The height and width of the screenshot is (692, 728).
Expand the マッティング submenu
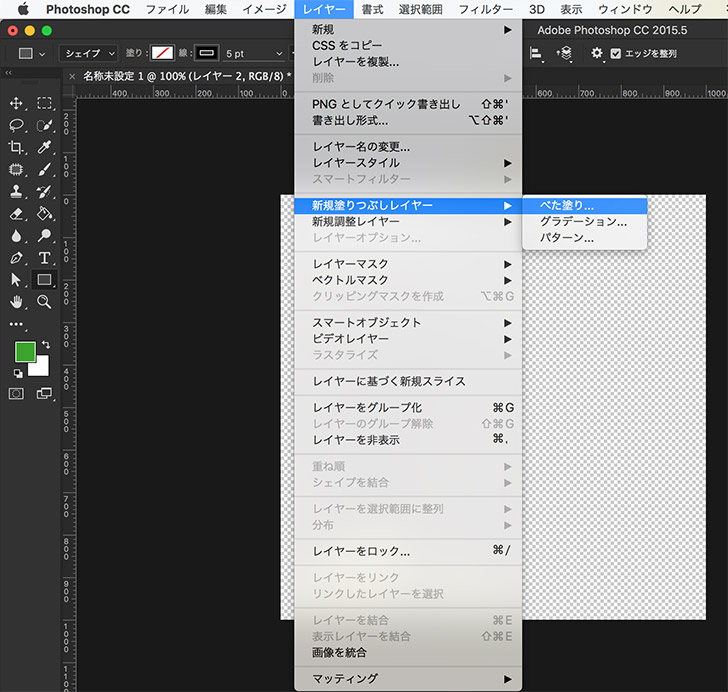[x=408, y=679]
